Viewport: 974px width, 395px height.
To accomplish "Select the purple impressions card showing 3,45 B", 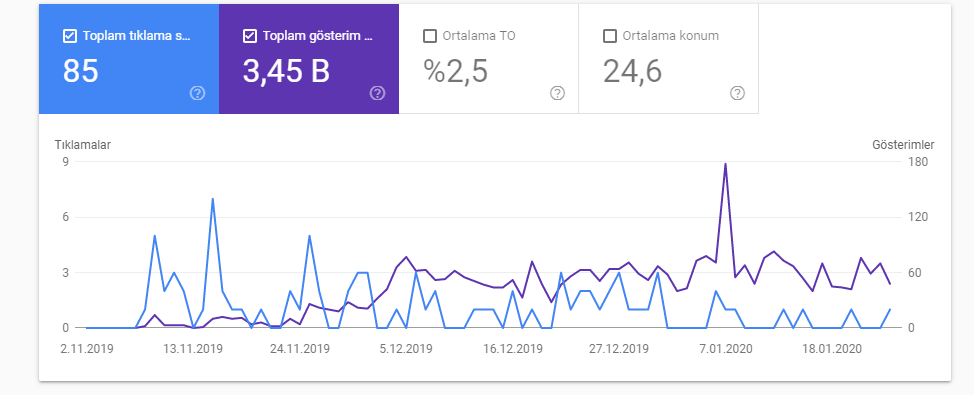I will 309,59.
